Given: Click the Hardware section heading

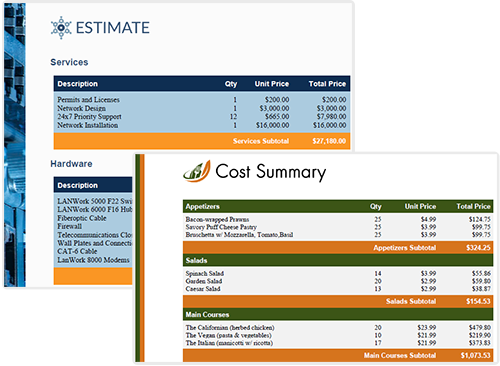Looking at the screenshot, I should [71, 164].
